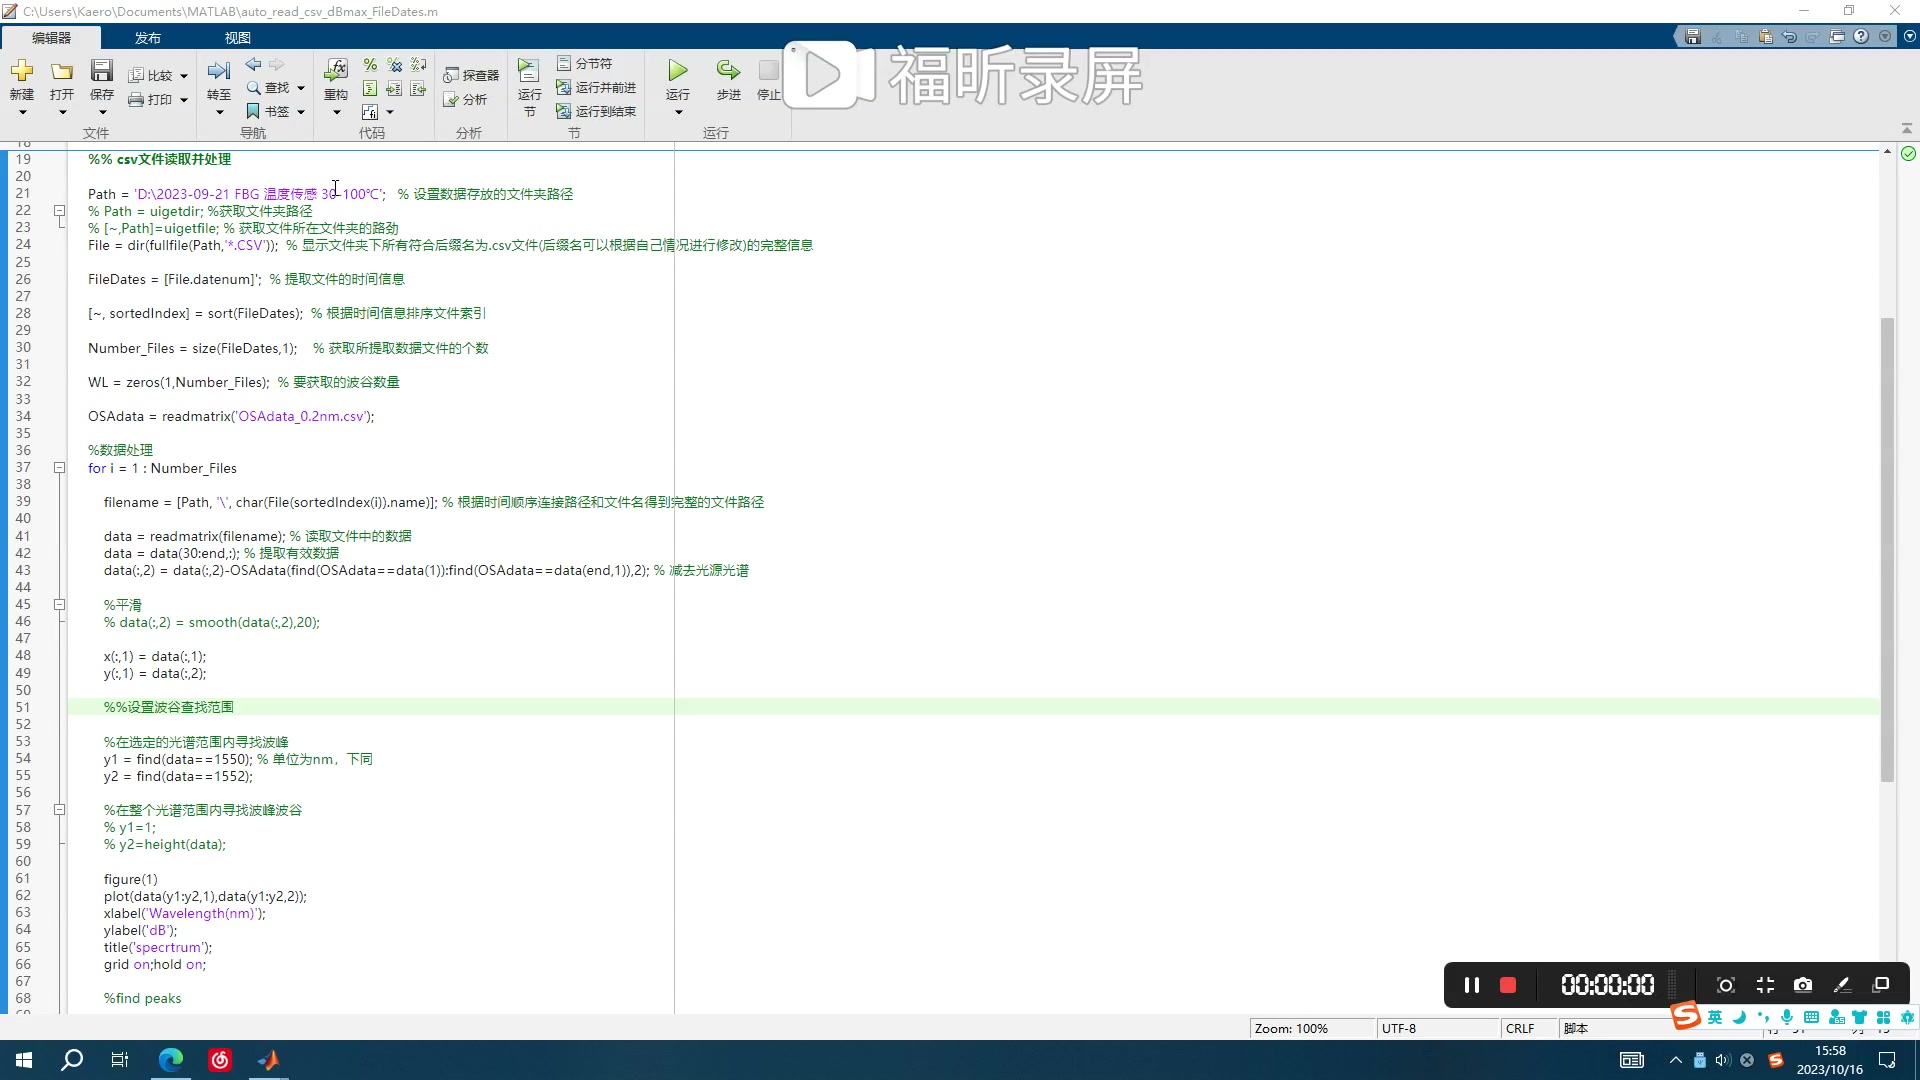Click the Go To (转至) arrow icon
This screenshot has height=1080, width=1920.
(x=218, y=71)
